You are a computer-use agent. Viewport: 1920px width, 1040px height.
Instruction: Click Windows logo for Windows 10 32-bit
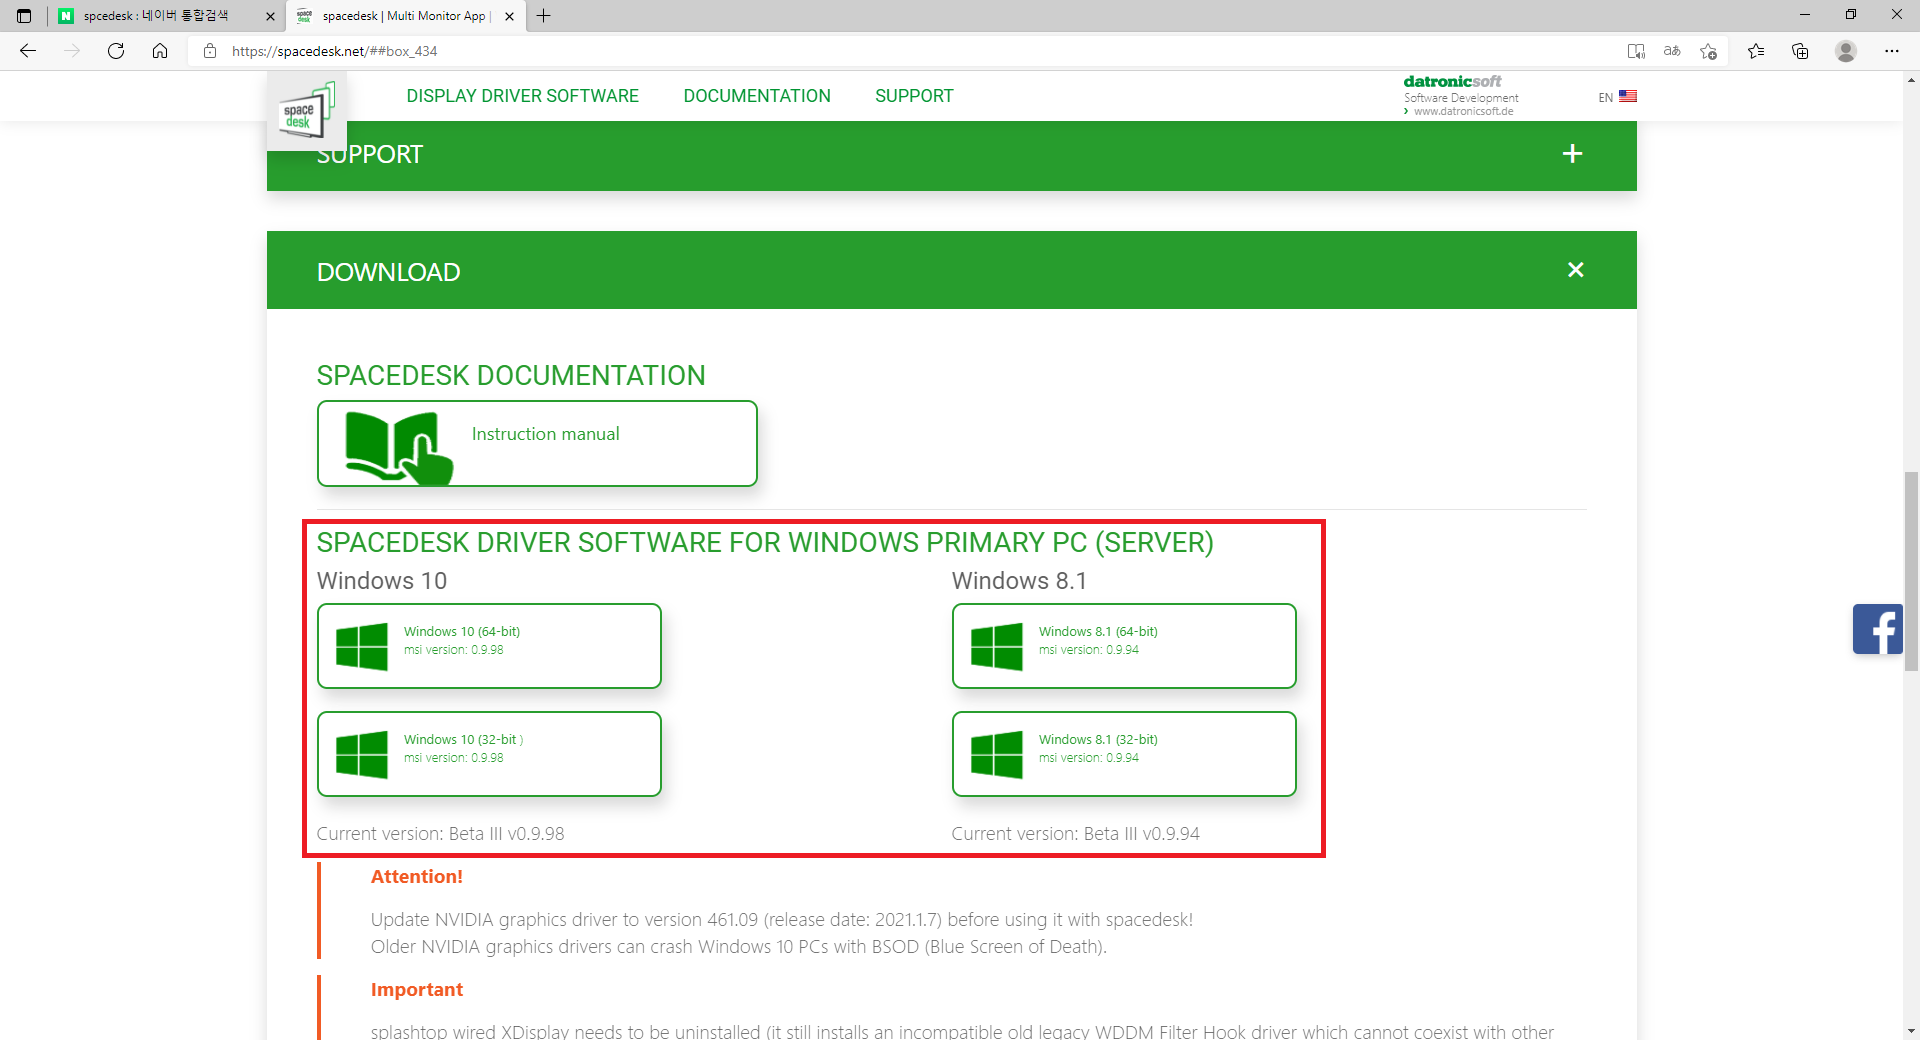361,754
